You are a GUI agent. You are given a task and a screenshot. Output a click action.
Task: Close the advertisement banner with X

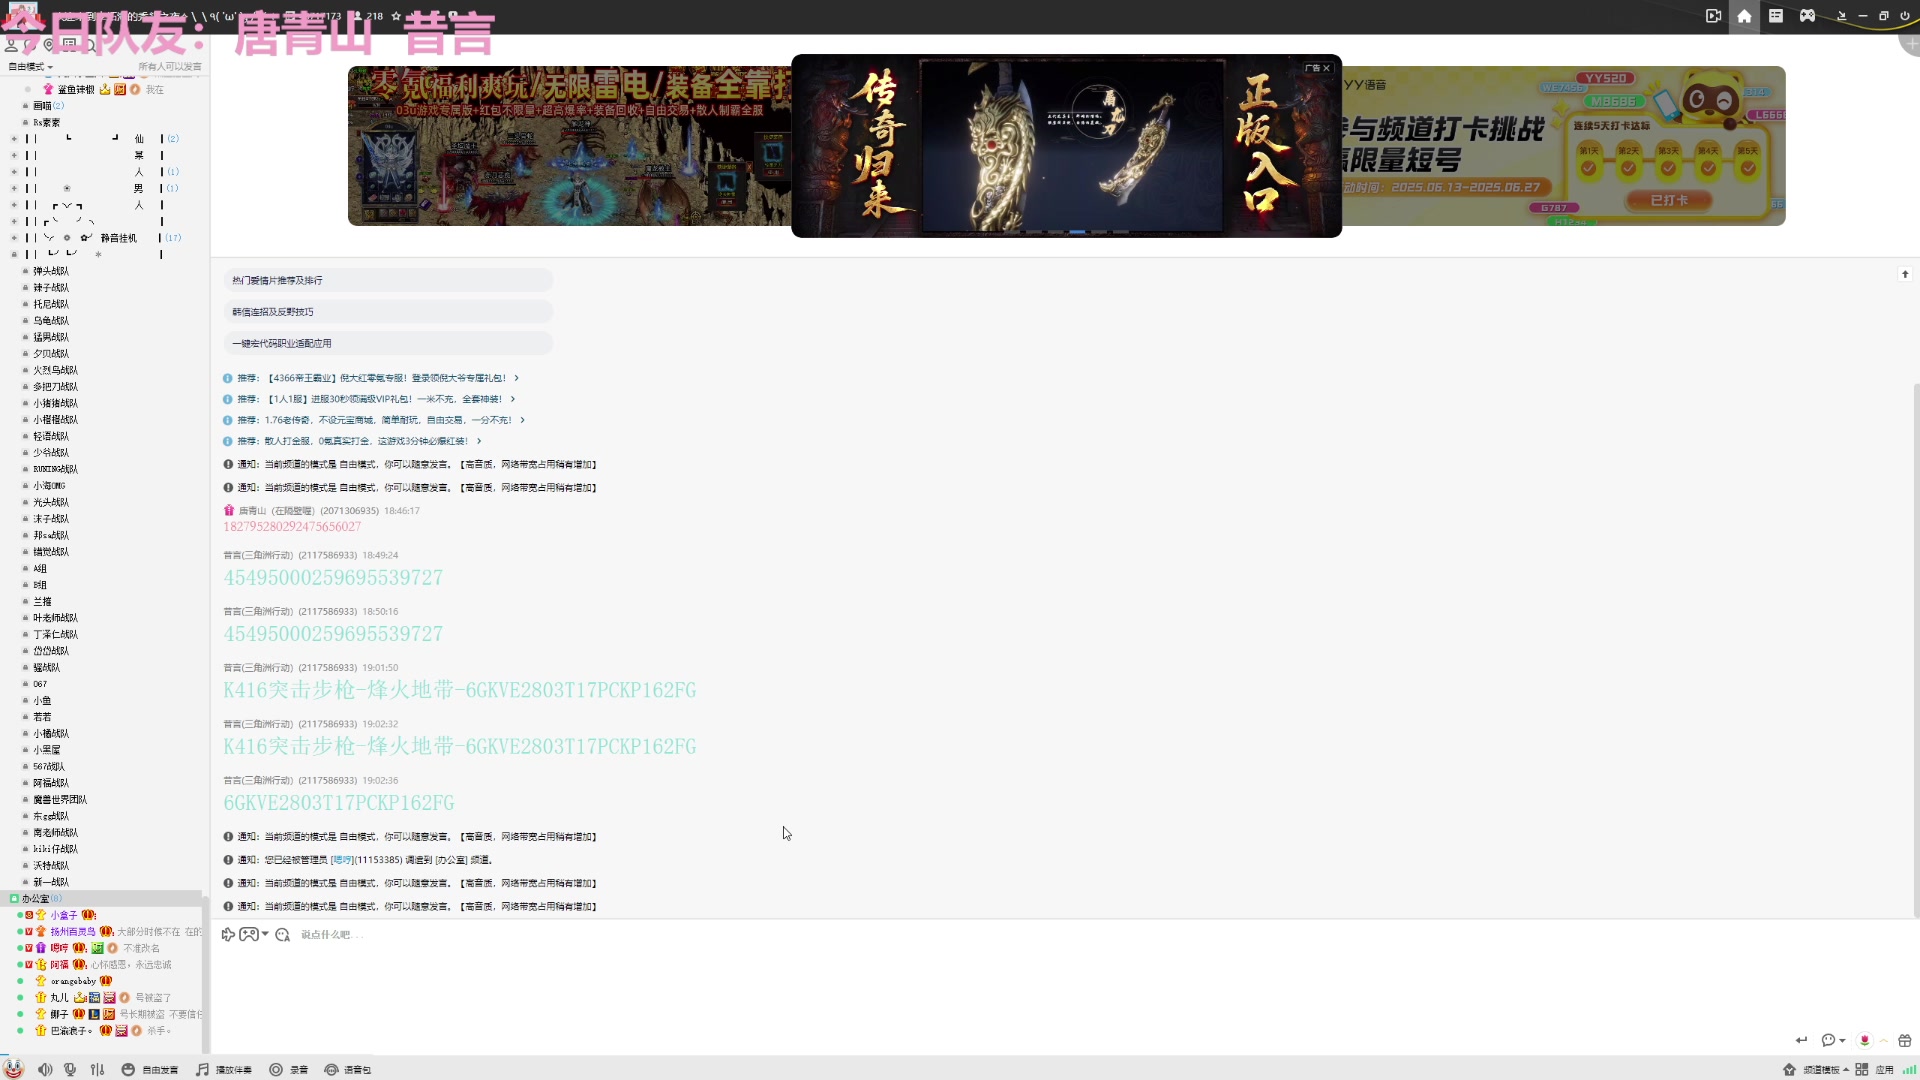point(1326,68)
